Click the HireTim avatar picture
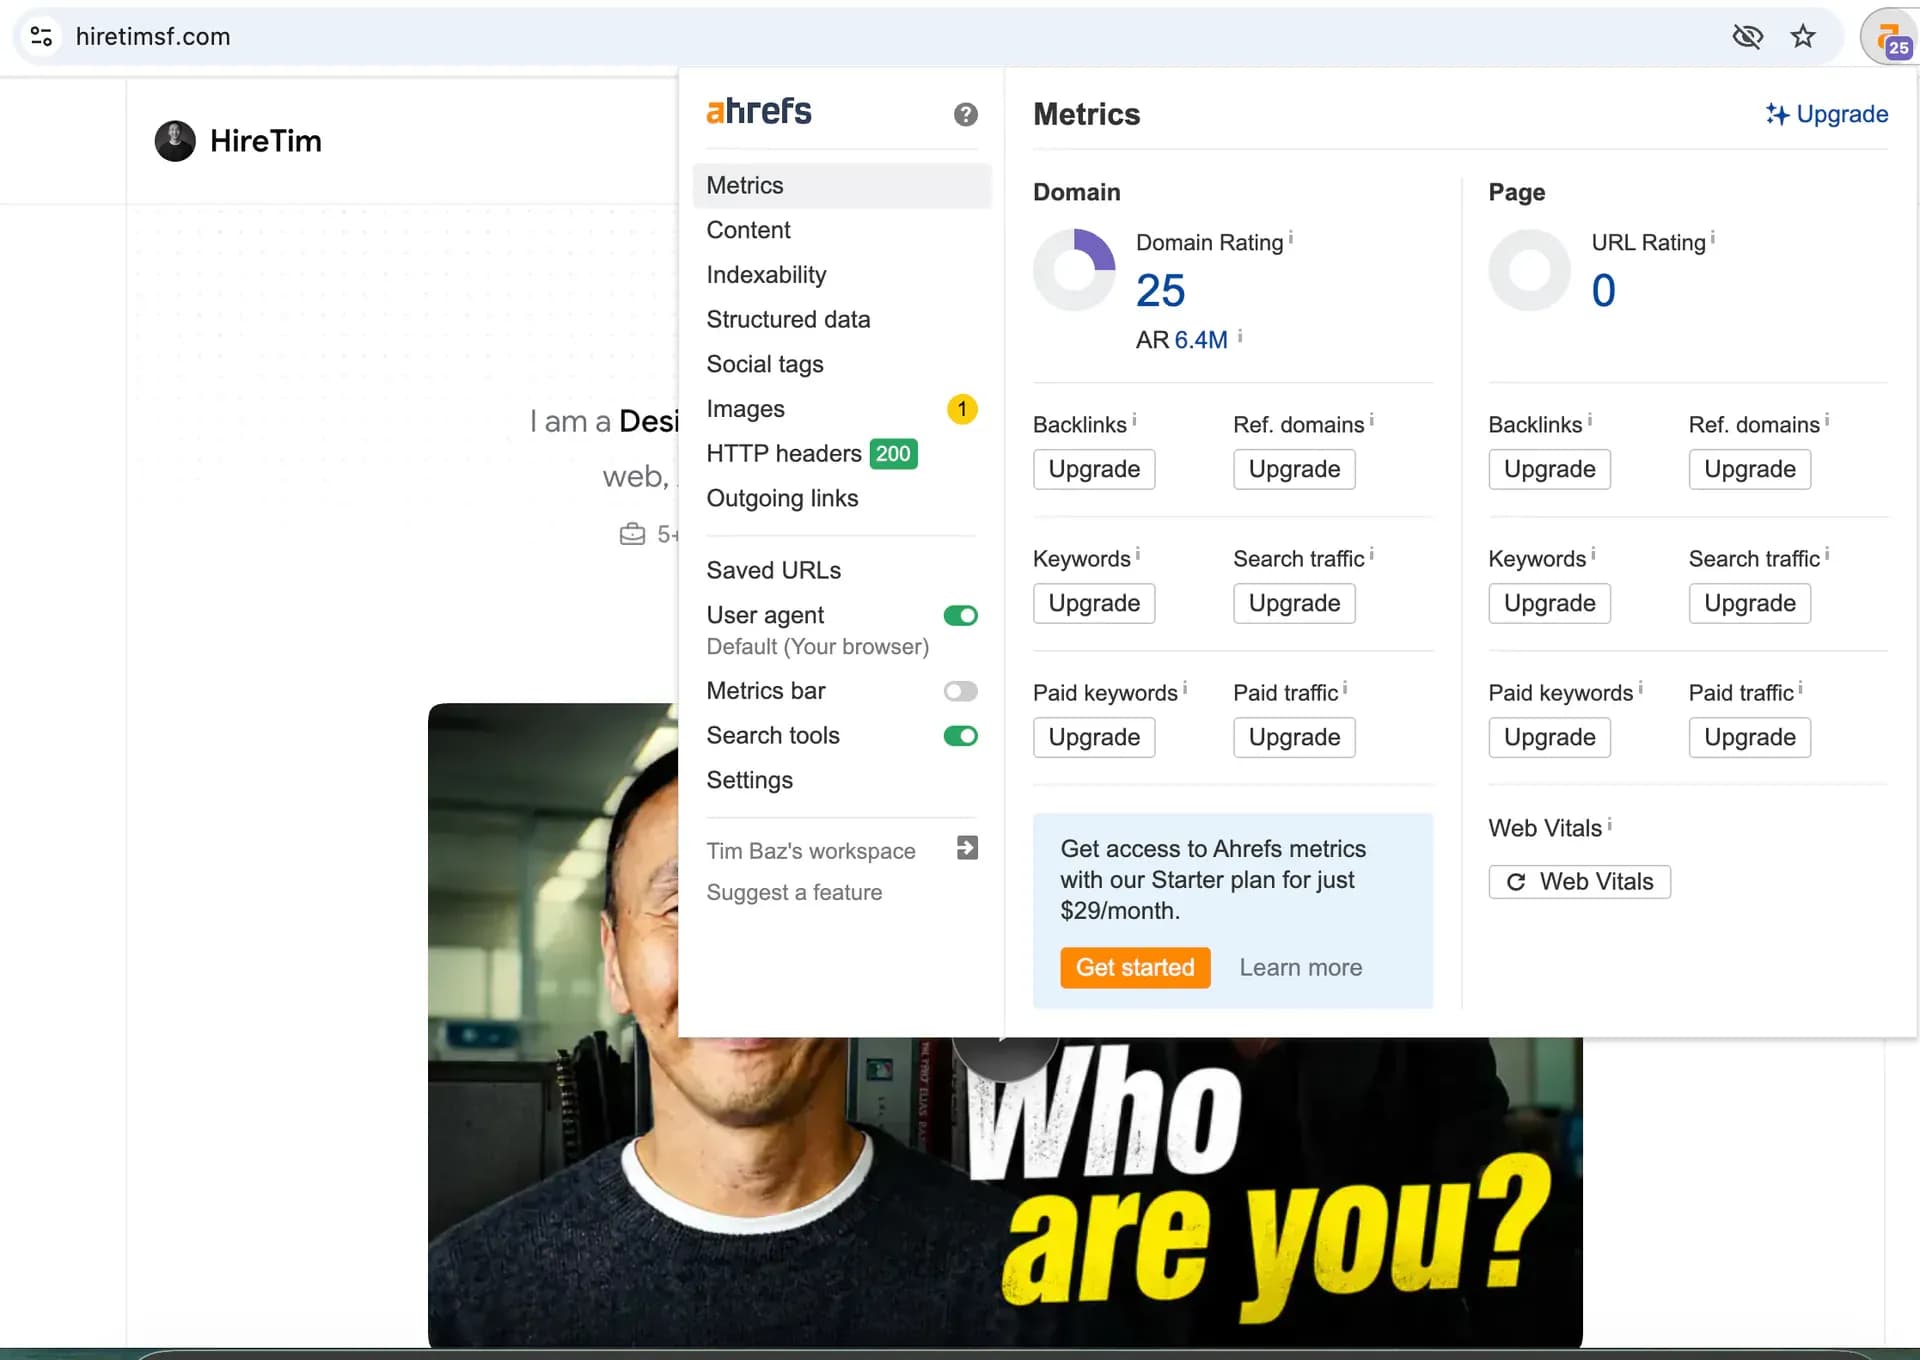This screenshot has height=1360, width=1920. pos(175,141)
